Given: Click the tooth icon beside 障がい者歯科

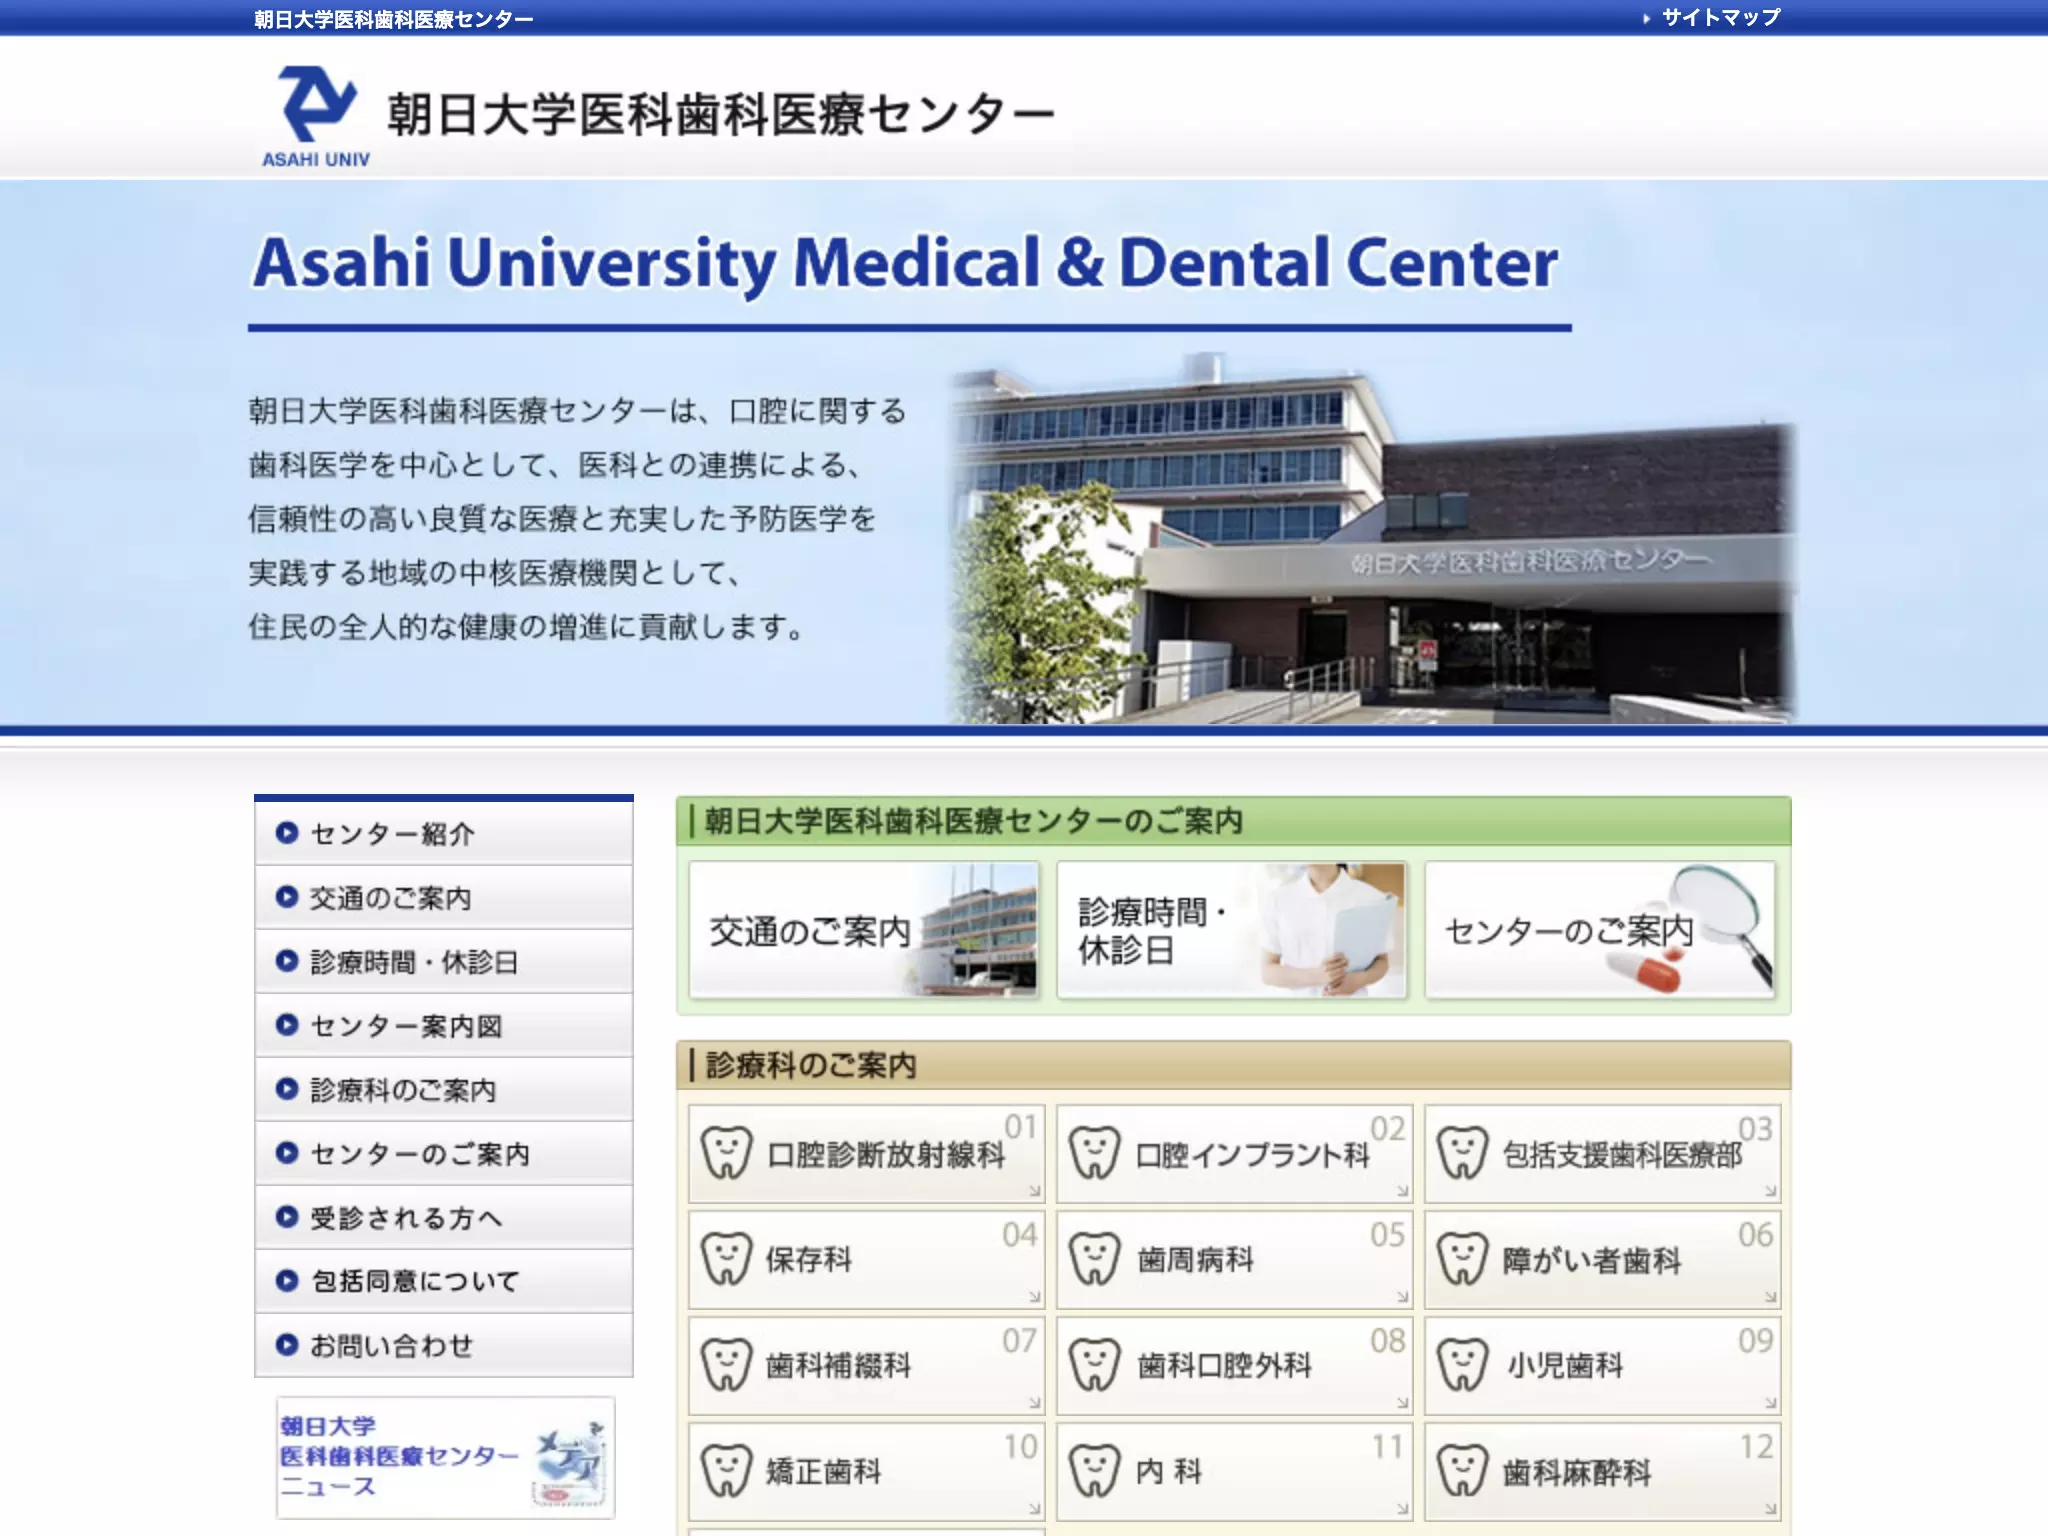Looking at the screenshot, I should coord(1462,1259).
